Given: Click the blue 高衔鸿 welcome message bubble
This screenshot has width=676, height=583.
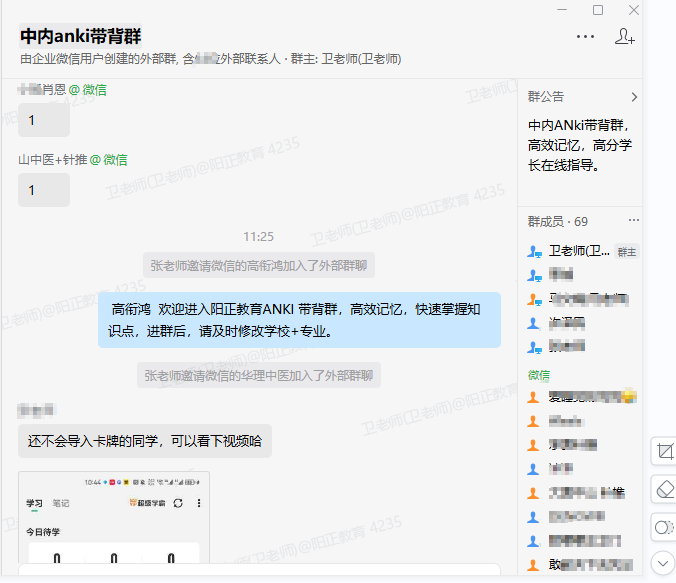Looking at the screenshot, I should pos(299,320).
